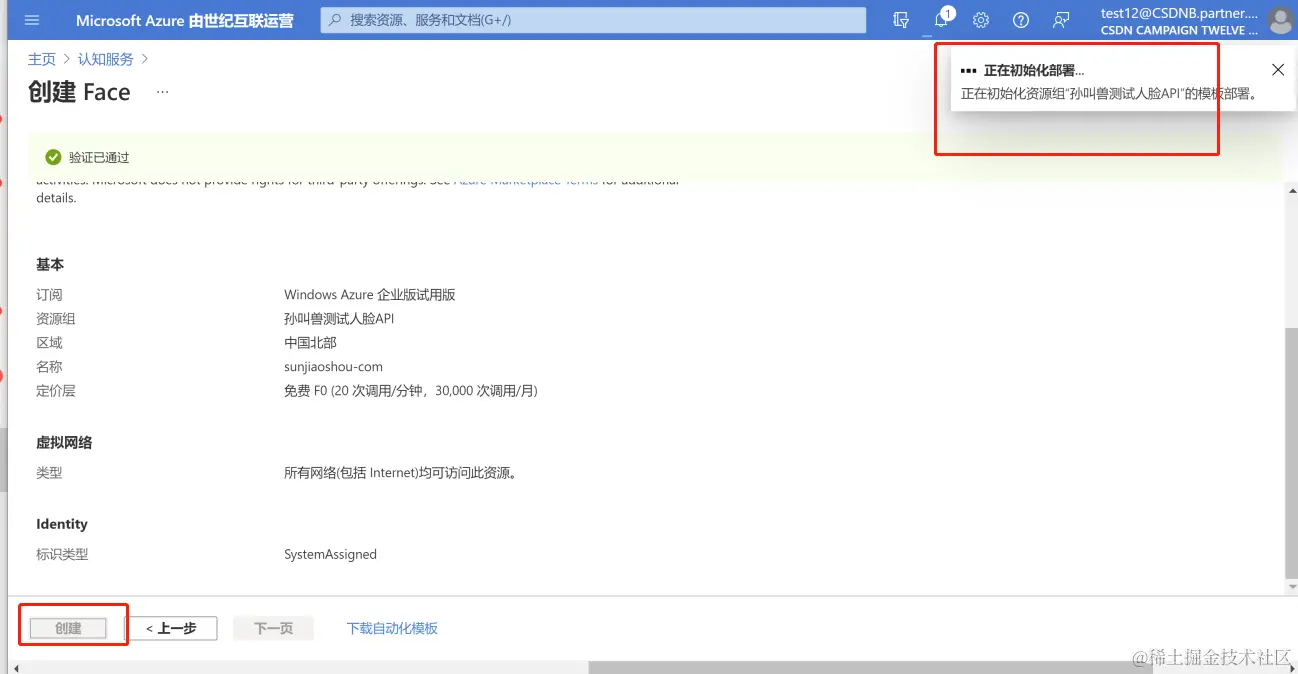Click the 正在初始化部署 notification title

click(x=1034, y=71)
